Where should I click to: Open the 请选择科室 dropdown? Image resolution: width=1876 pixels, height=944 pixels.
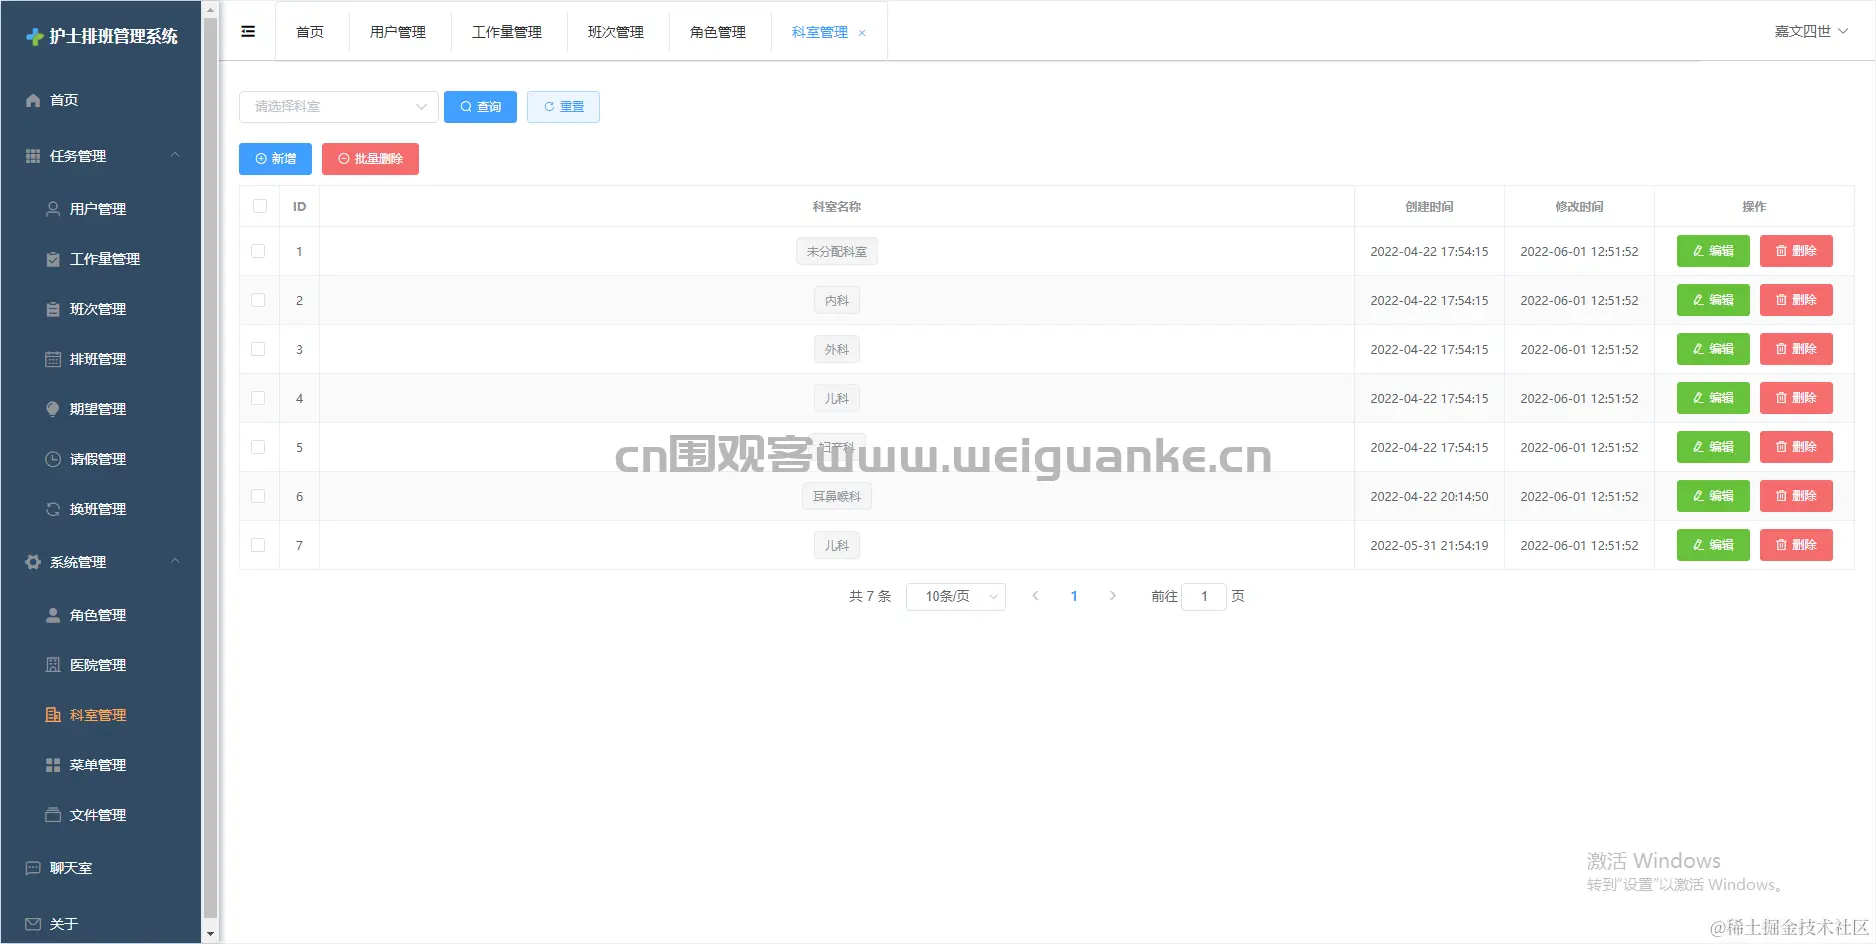click(339, 107)
